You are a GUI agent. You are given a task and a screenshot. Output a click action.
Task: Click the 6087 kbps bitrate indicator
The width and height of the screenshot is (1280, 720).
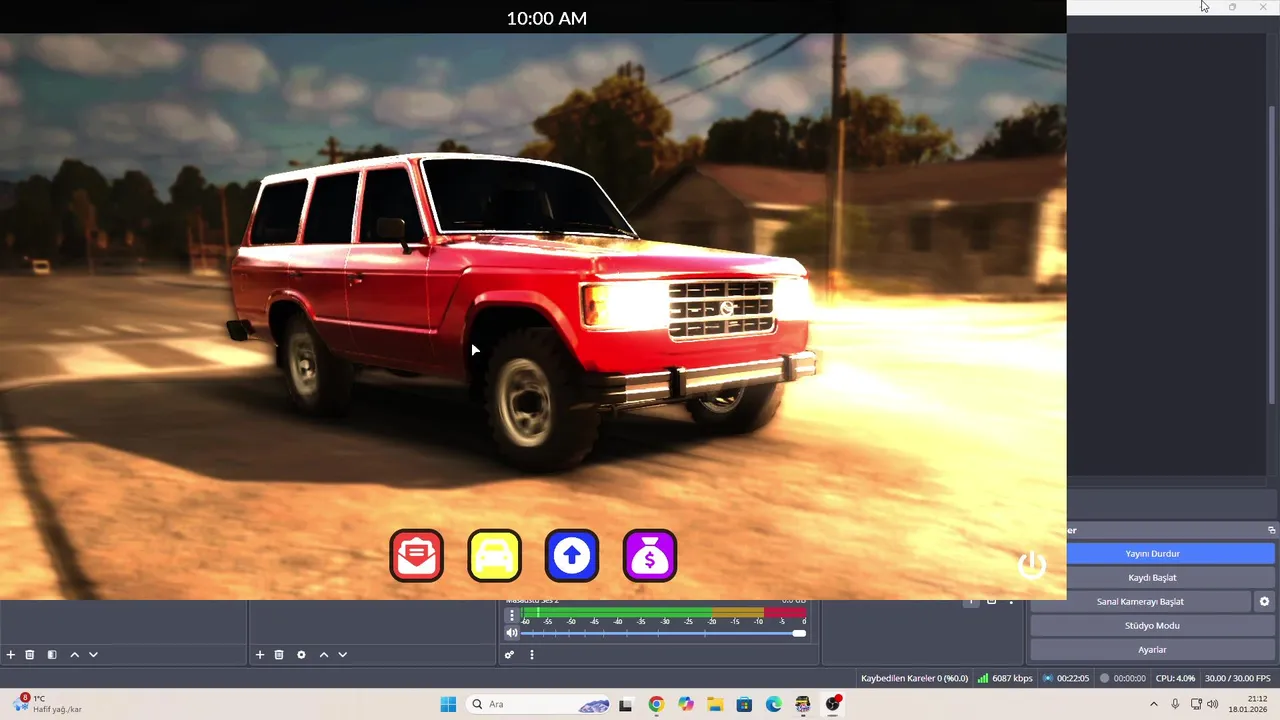pos(1005,678)
